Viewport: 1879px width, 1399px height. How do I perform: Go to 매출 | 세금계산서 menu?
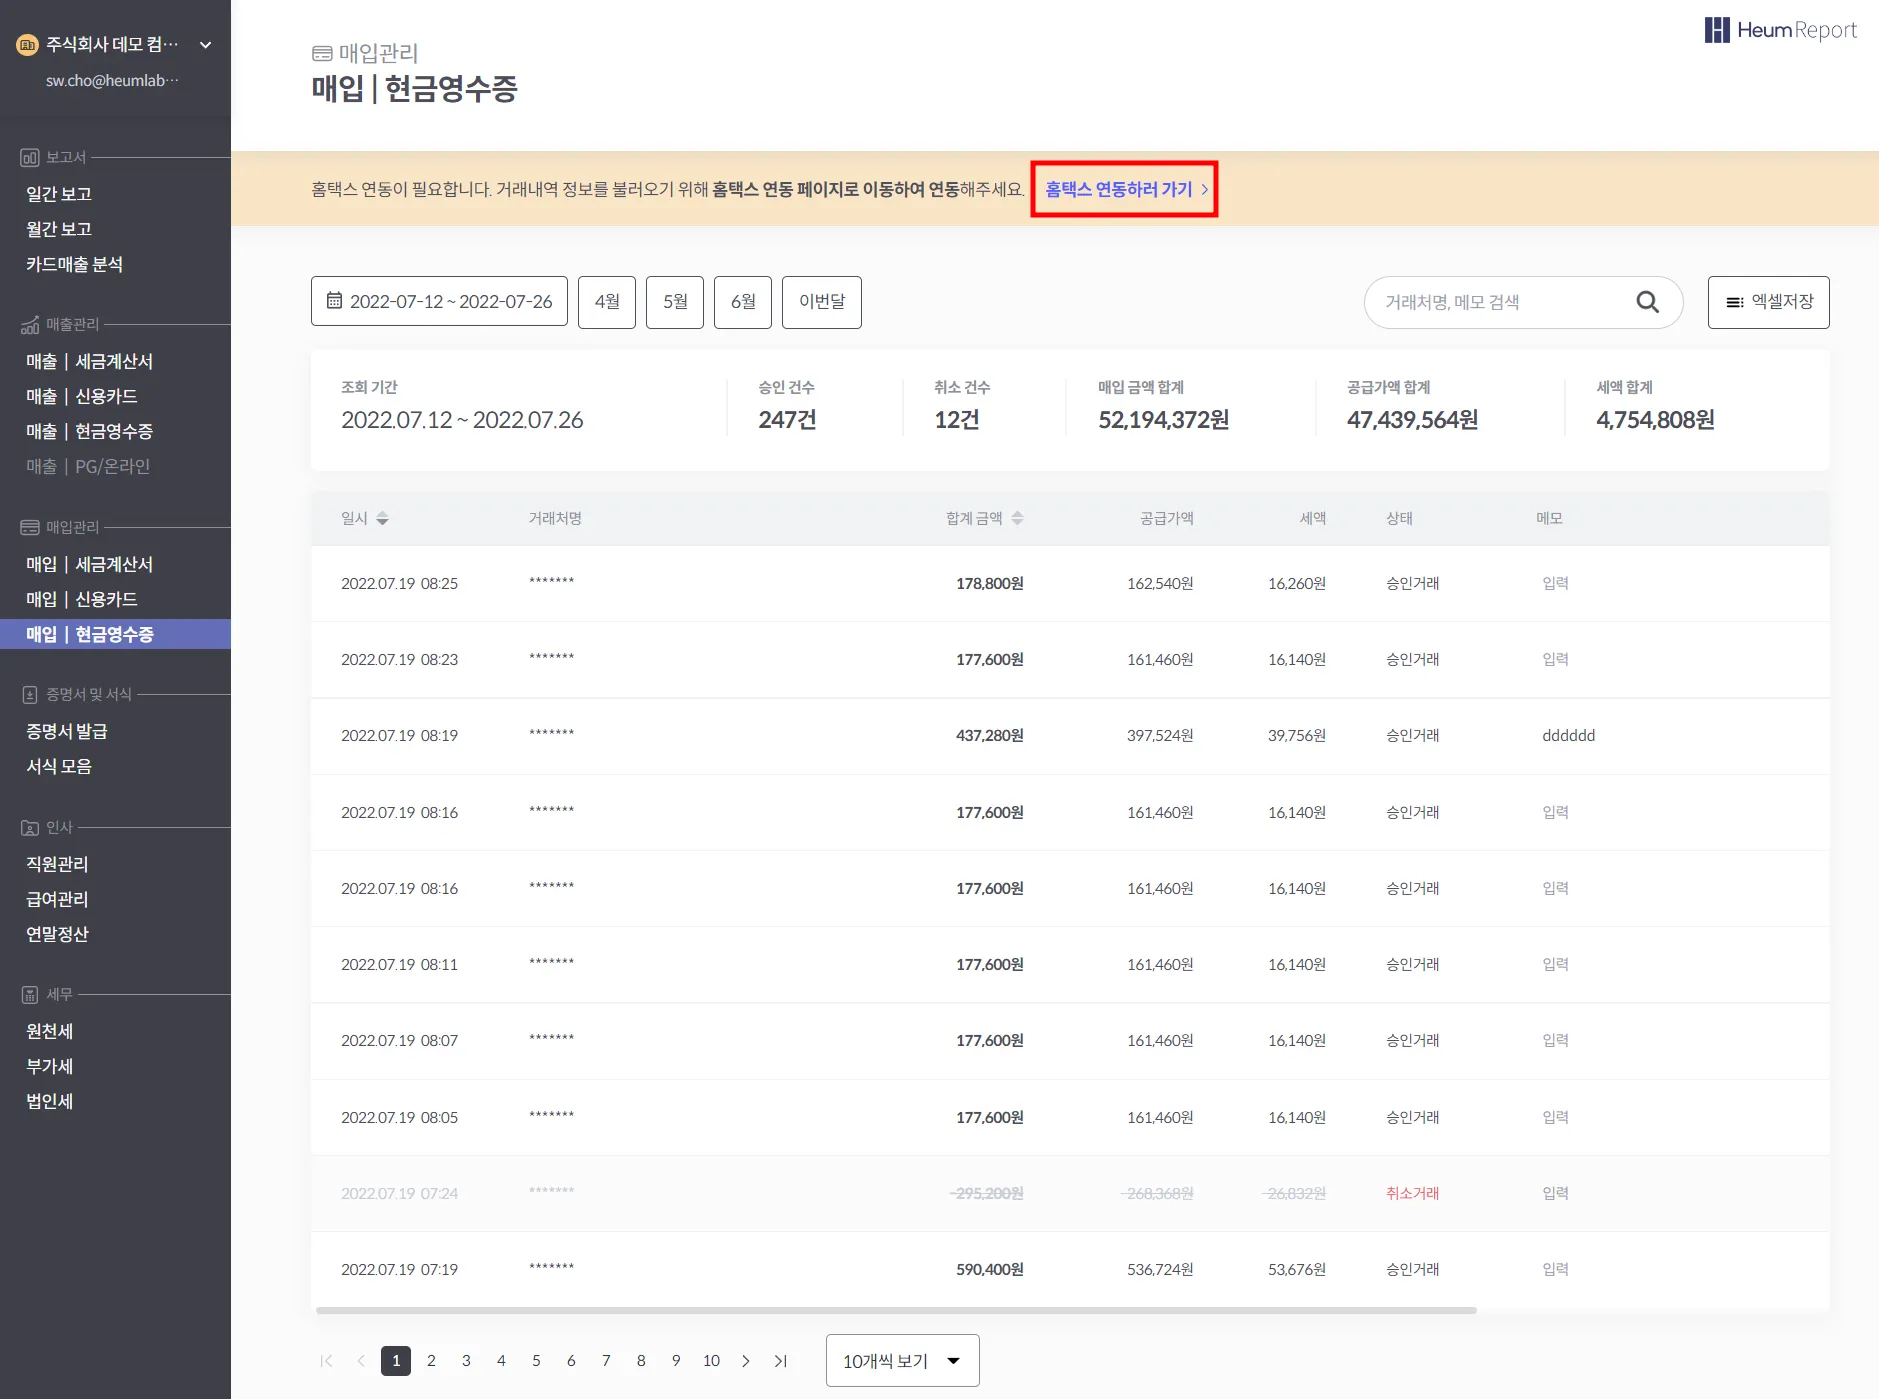[90, 361]
